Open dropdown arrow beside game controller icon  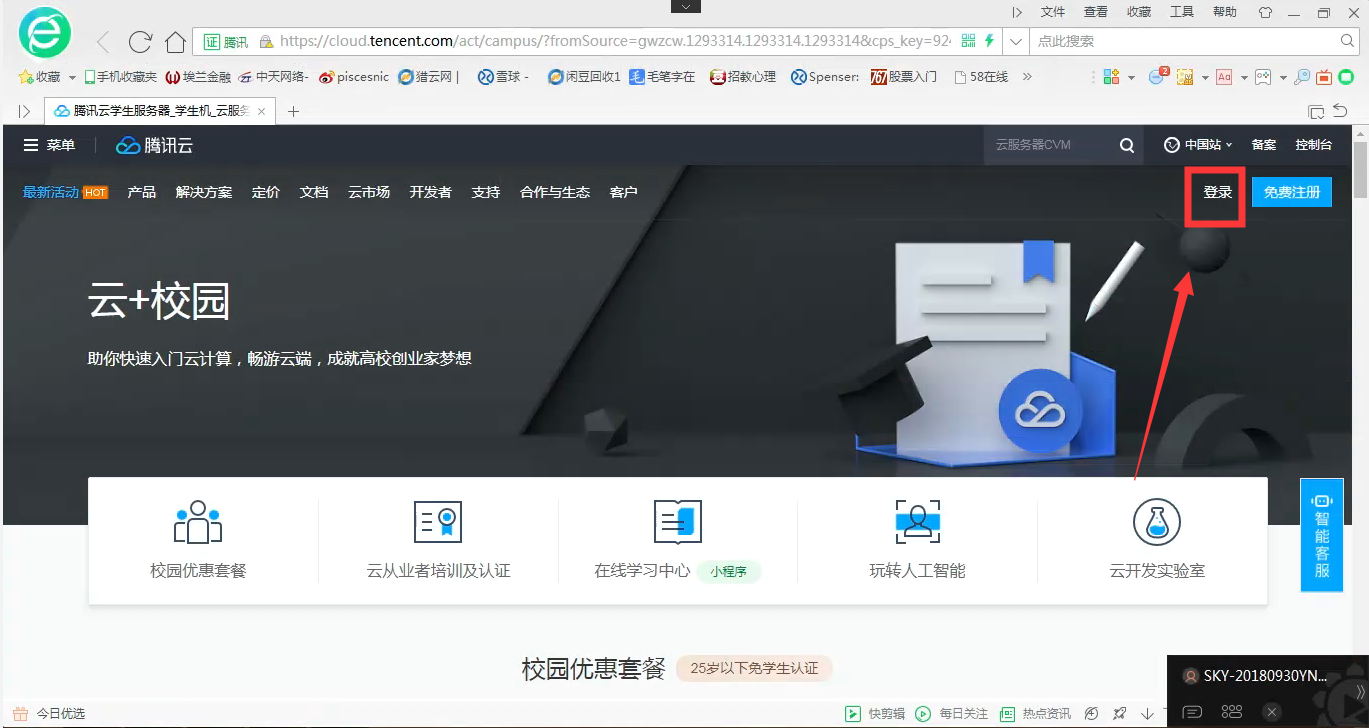click(x=1283, y=77)
